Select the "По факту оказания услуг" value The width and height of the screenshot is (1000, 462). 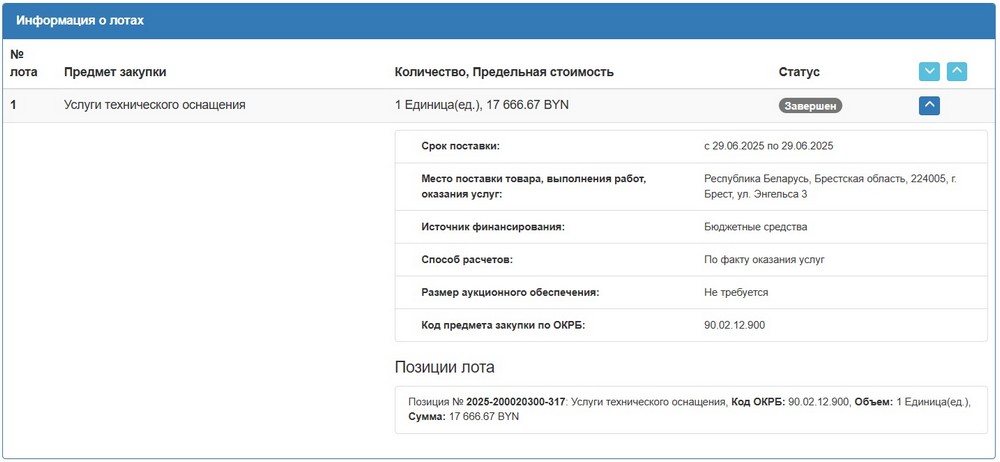coord(764,260)
